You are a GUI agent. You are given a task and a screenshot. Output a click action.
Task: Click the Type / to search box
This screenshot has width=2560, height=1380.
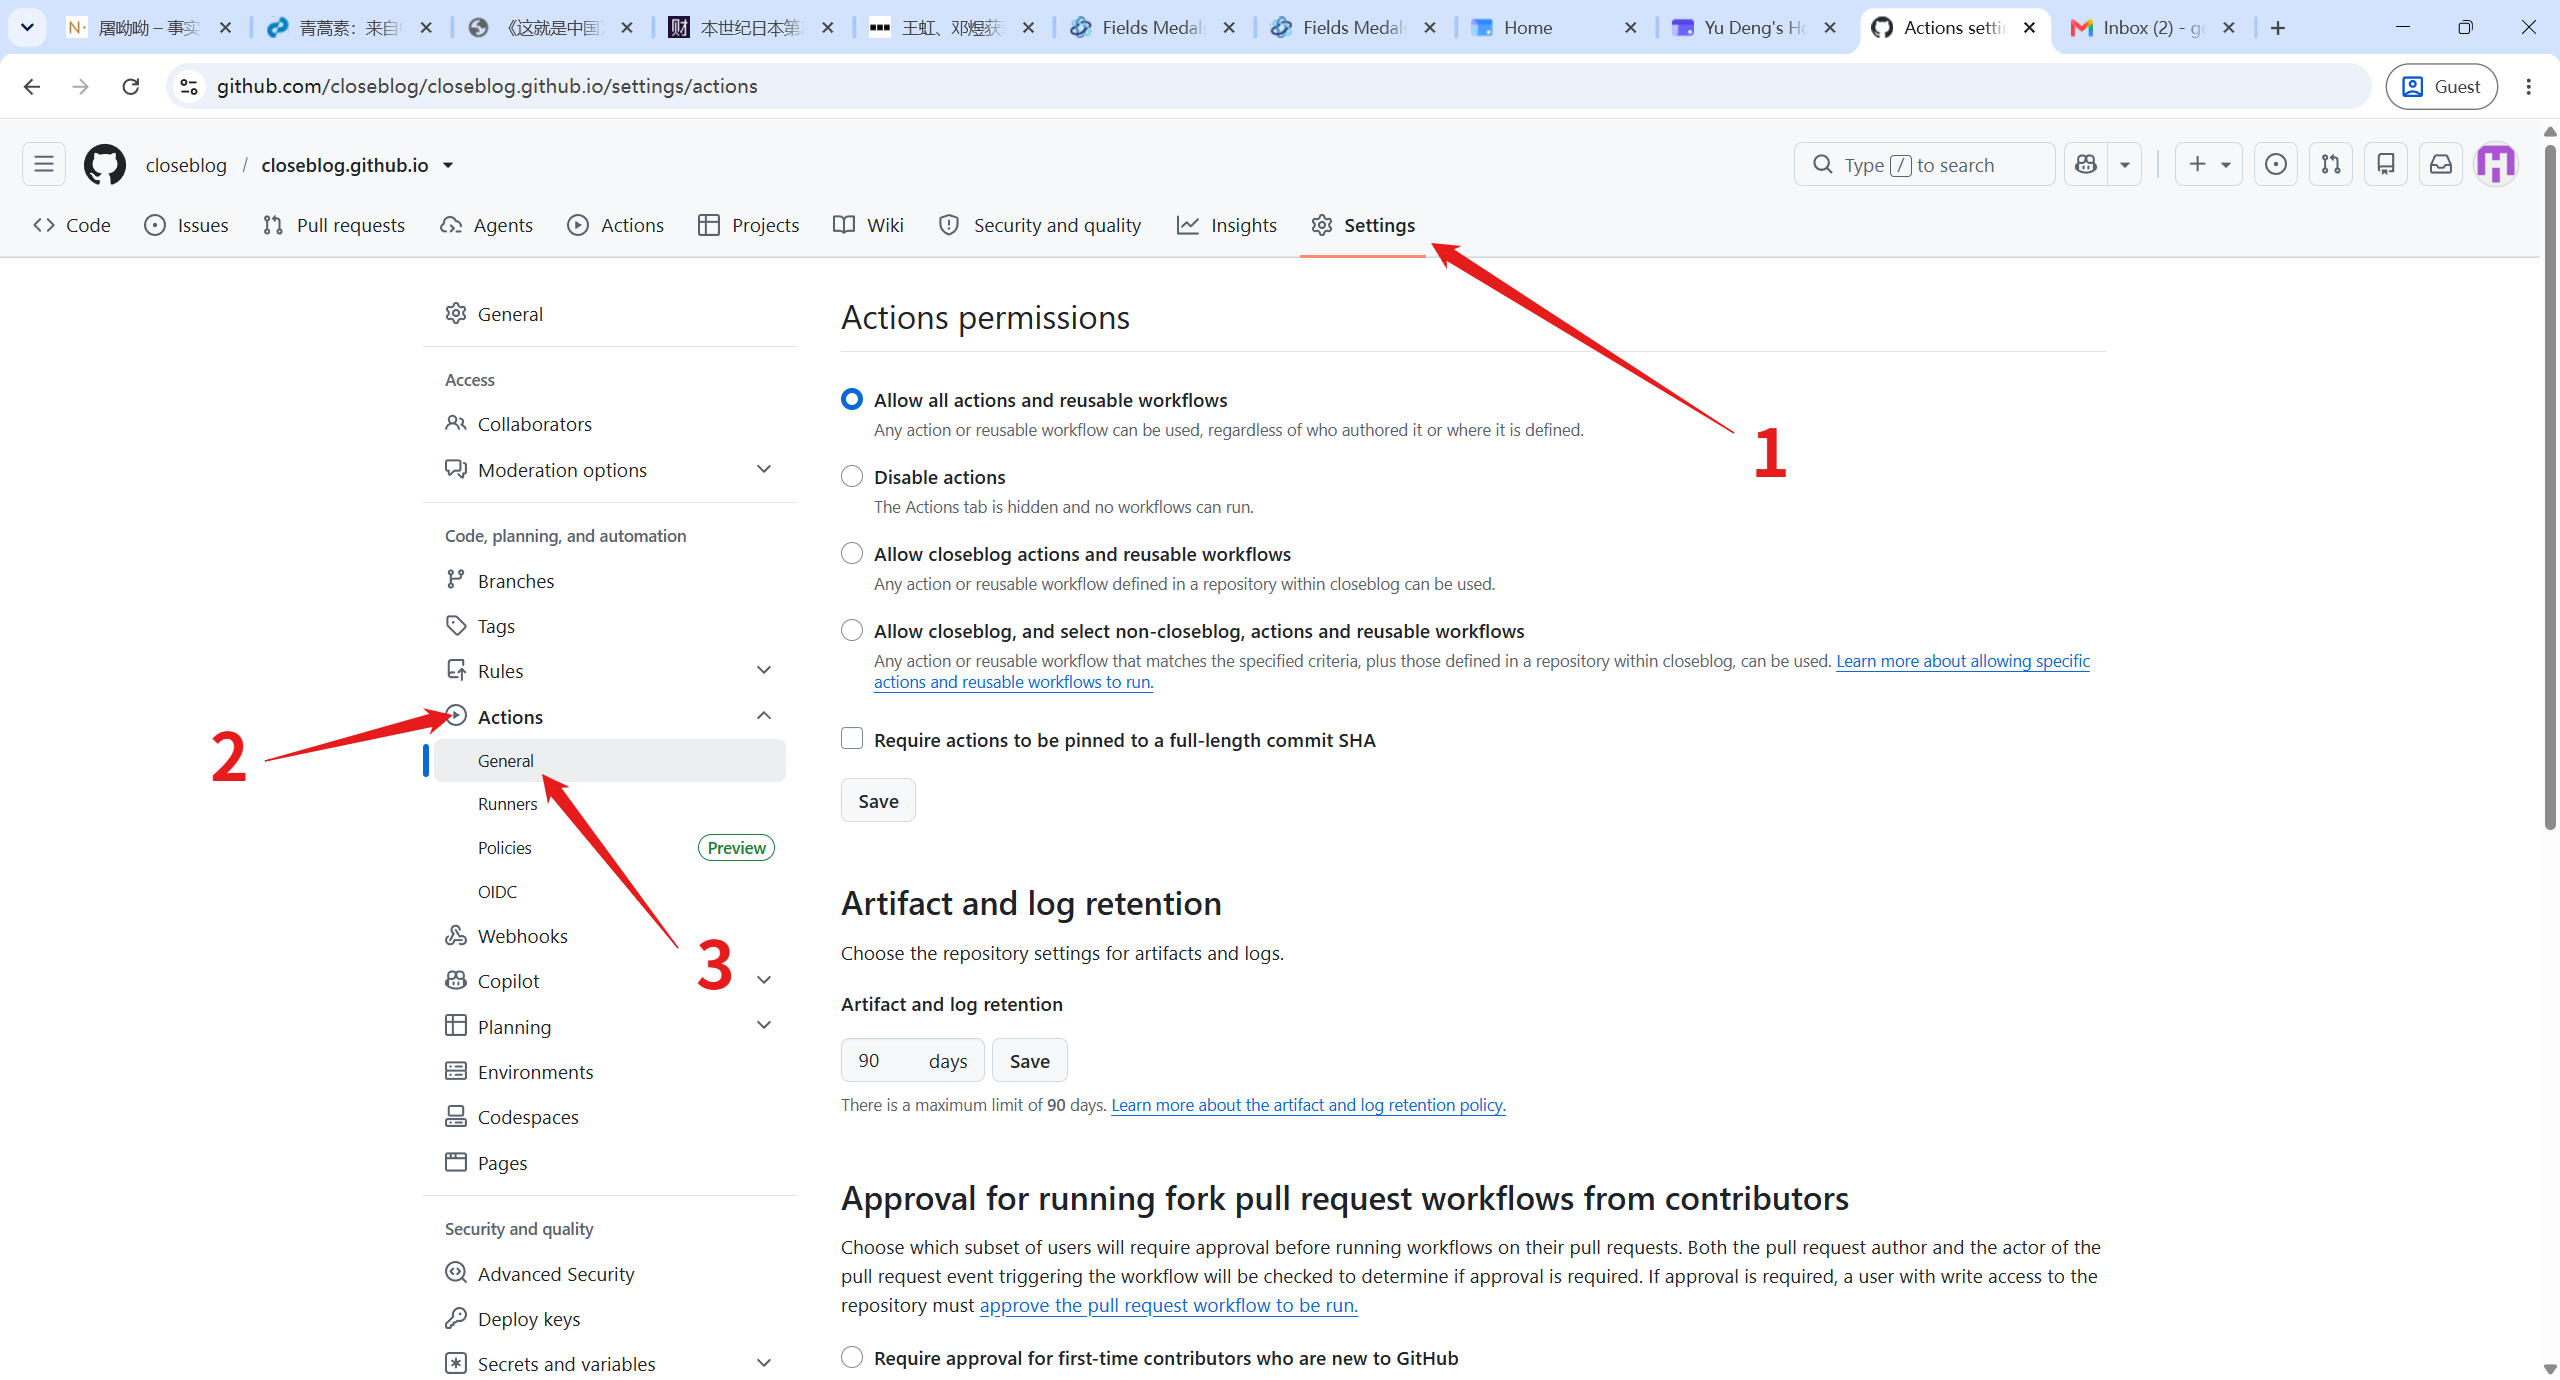click(x=1924, y=164)
